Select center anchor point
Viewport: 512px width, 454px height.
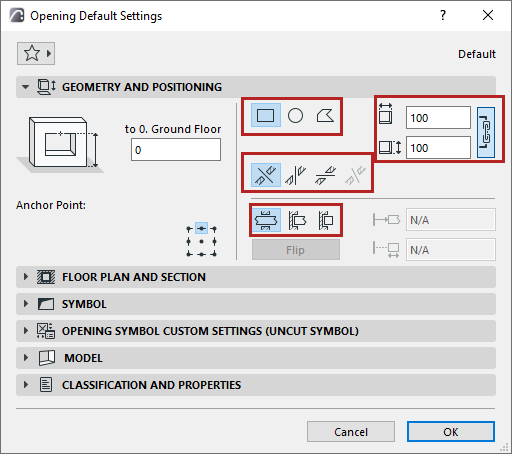(201, 241)
